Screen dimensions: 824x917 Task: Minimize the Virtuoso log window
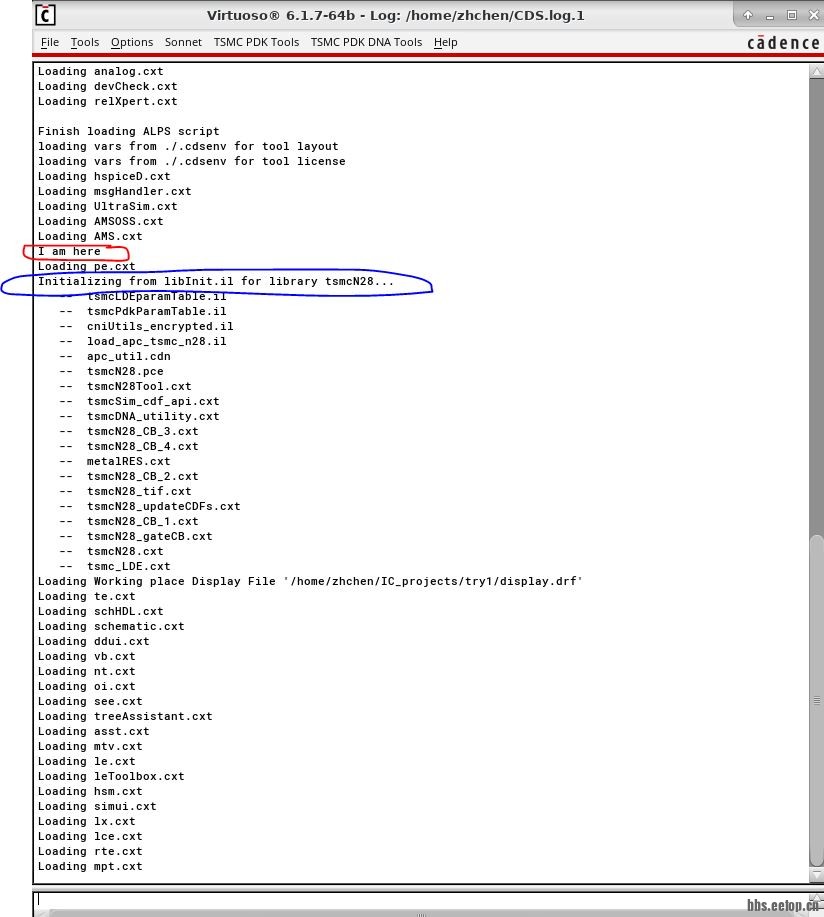(x=769, y=15)
